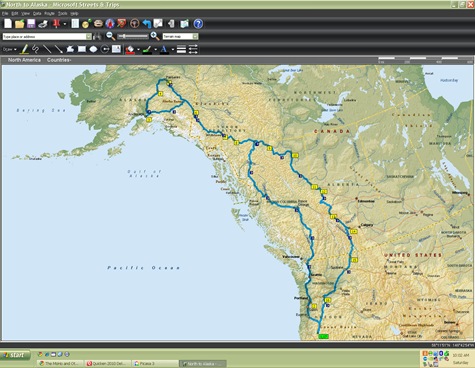
Task: Open the View menu
Action: pyautogui.click(x=25, y=14)
